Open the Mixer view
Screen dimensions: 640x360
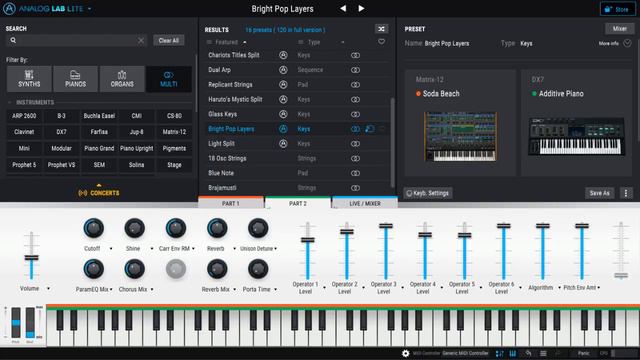pyautogui.click(x=619, y=29)
